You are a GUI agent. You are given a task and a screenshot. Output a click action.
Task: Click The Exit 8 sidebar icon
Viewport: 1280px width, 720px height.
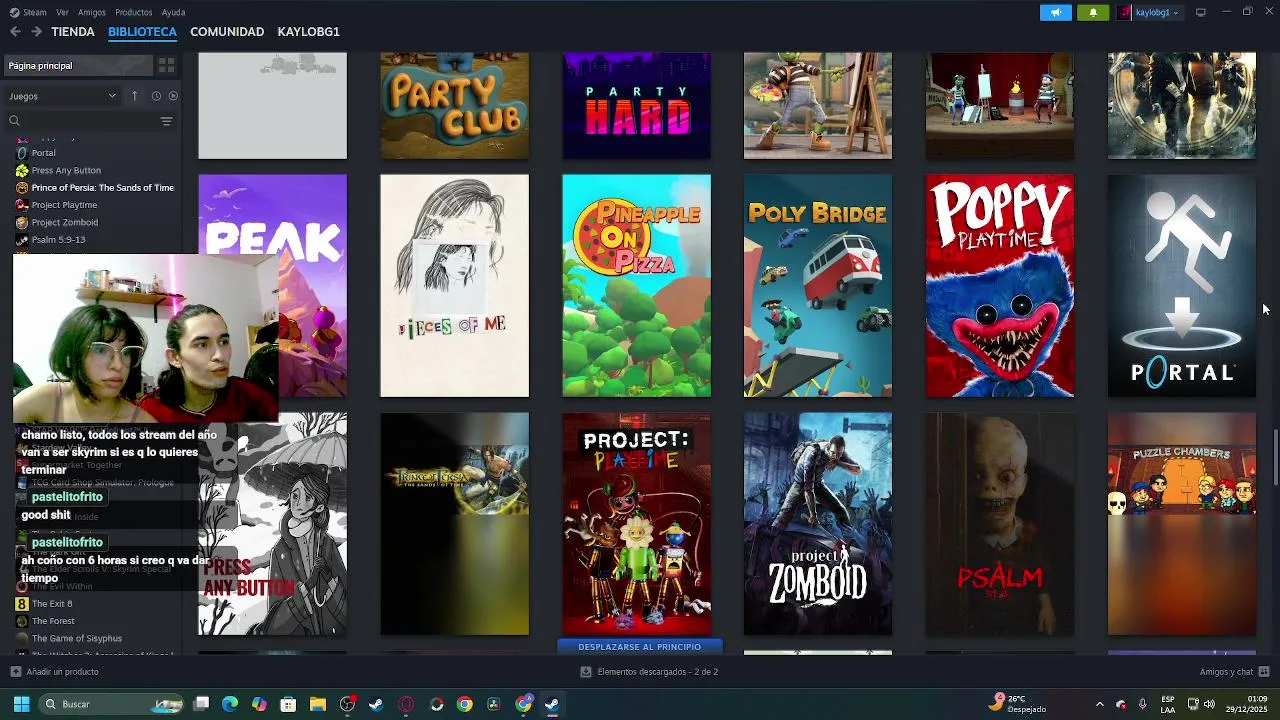[x=22, y=604]
